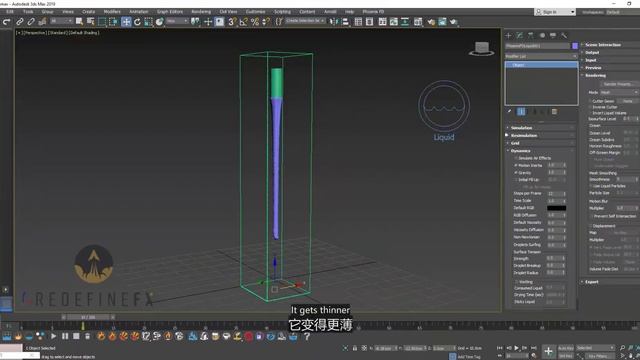Click the object color swatch beside name field
This screenshot has height=360, width=640.
tap(575, 46)
